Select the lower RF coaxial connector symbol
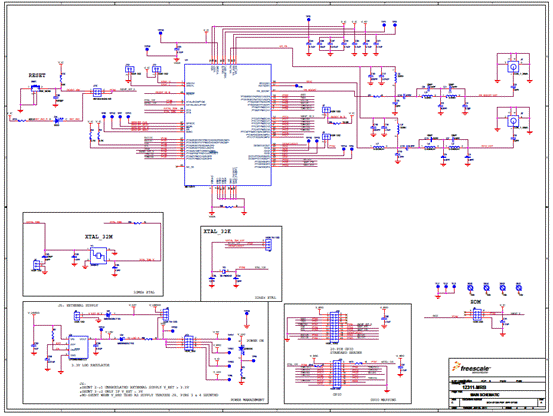The image size is (553, 416). pyautogui.click(x=513, y=121)
